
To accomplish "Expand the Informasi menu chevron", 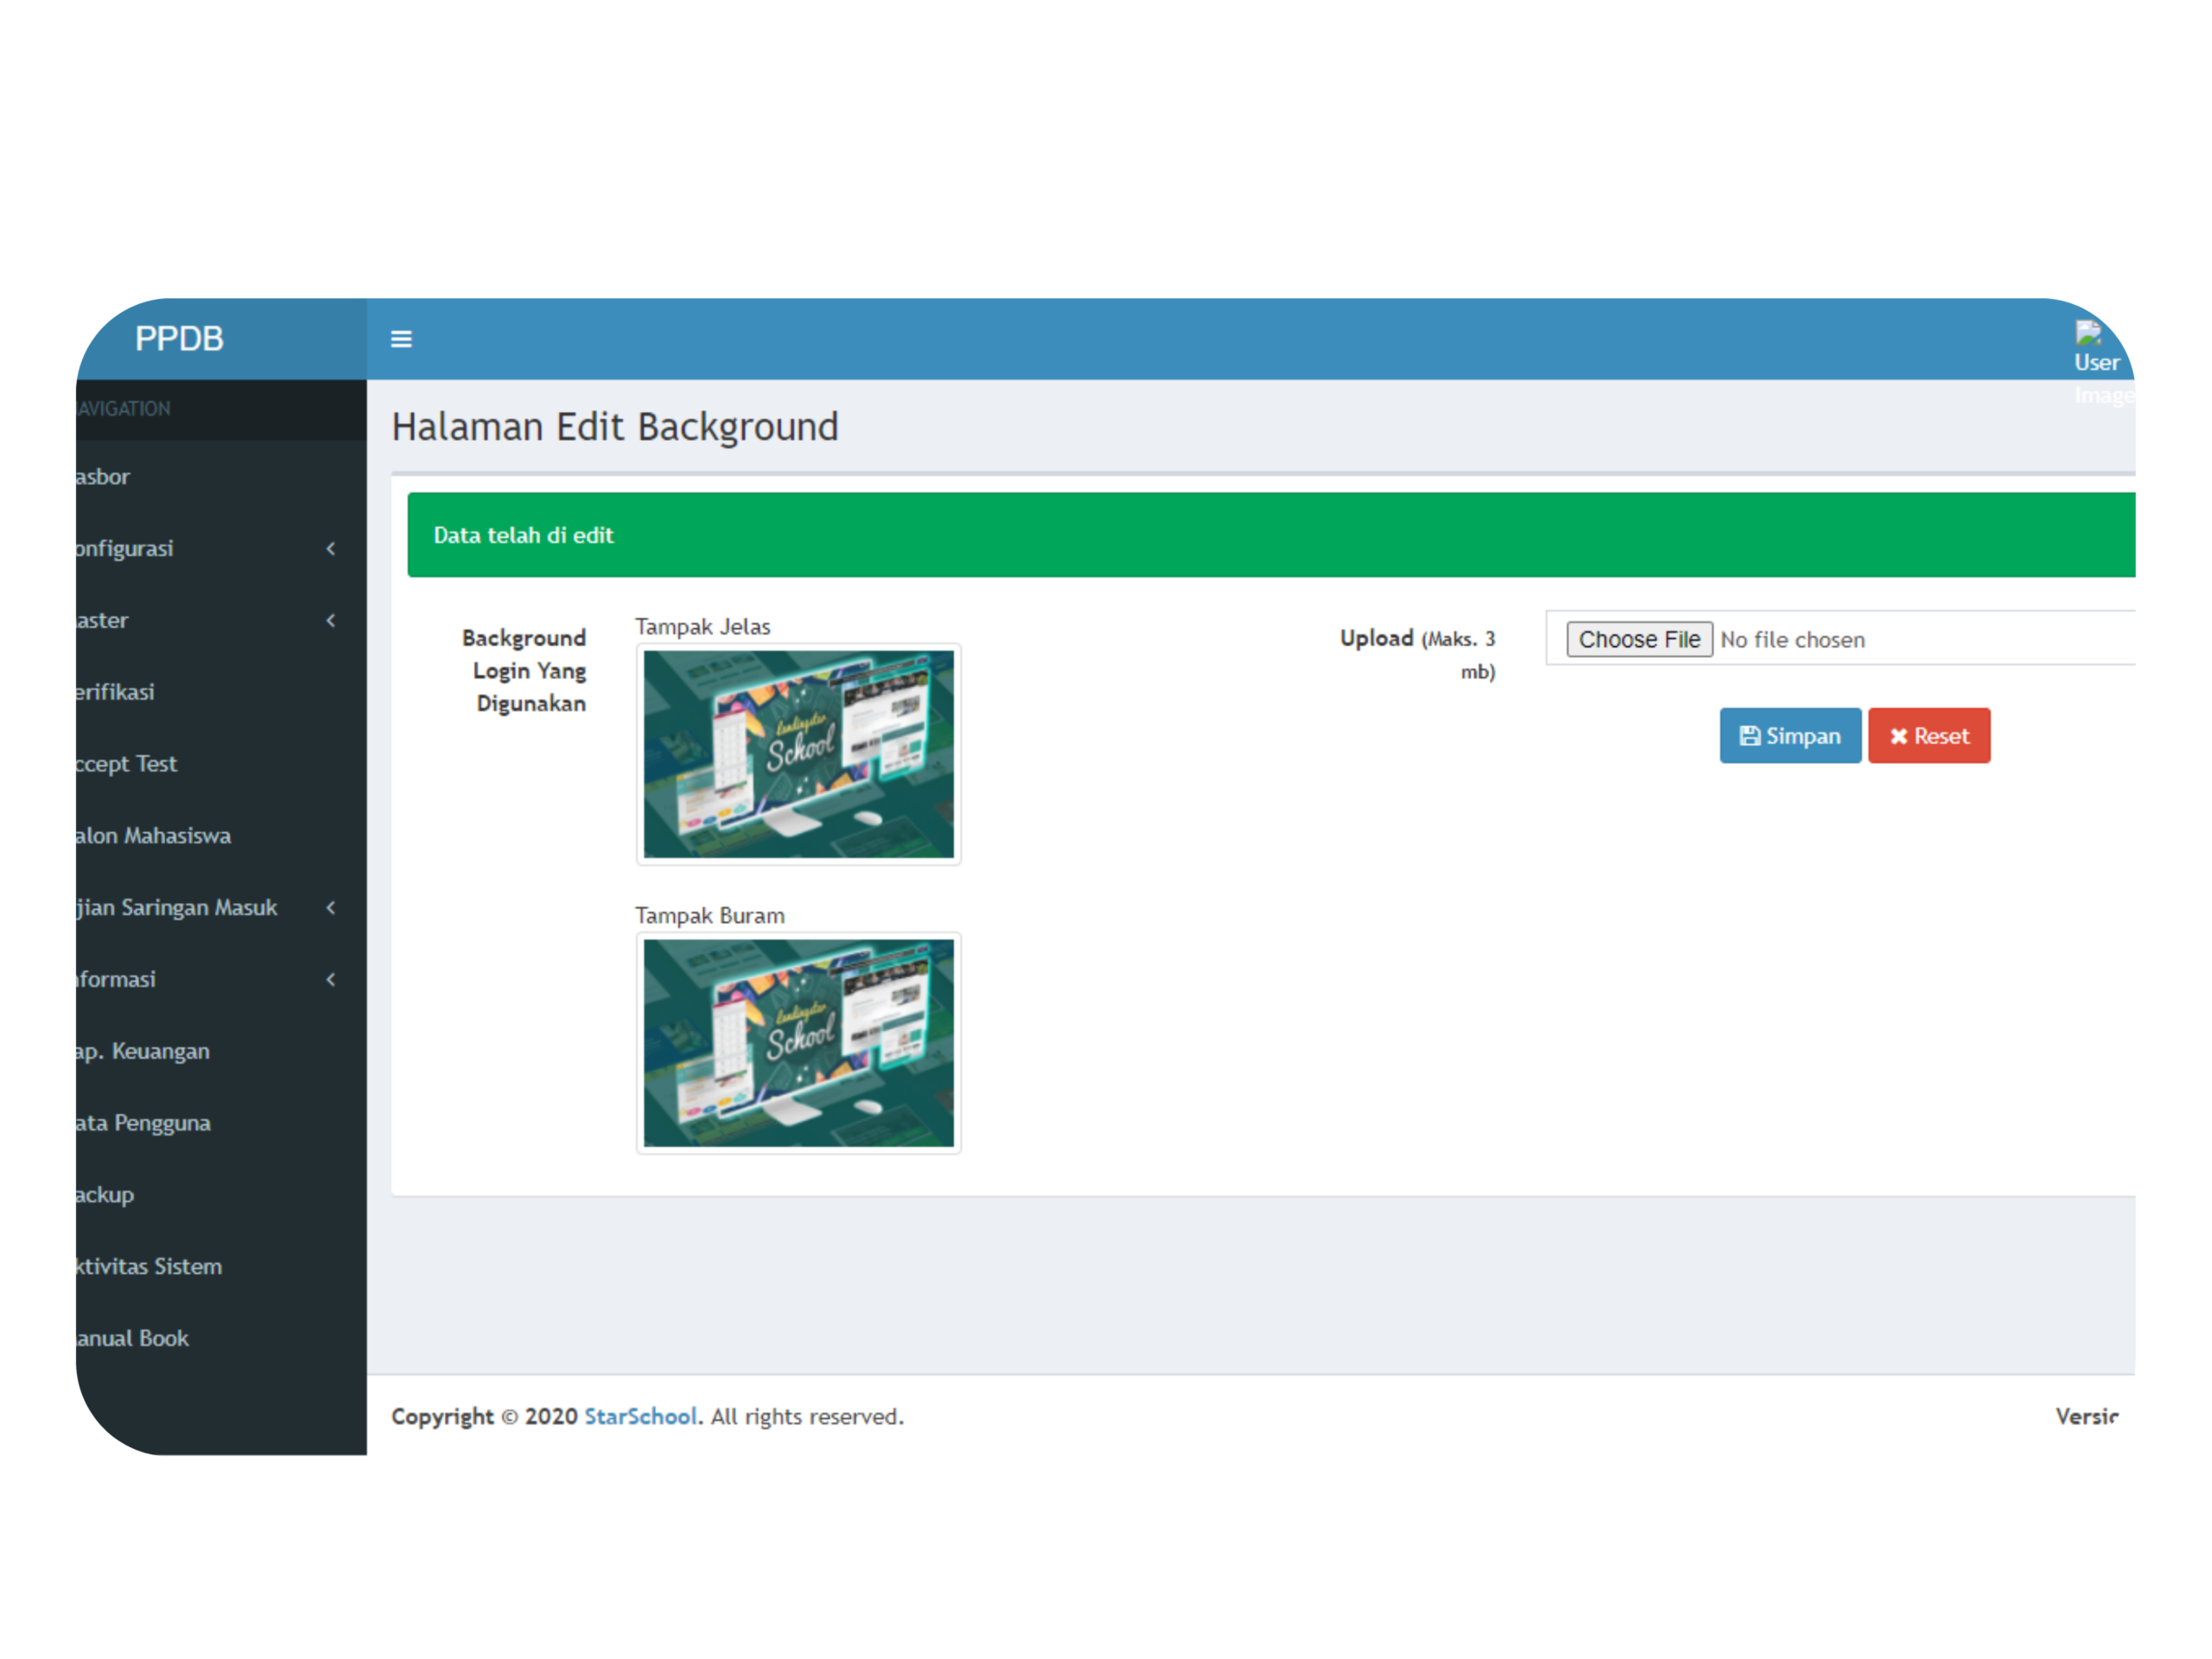I will (x=331, y=979).
